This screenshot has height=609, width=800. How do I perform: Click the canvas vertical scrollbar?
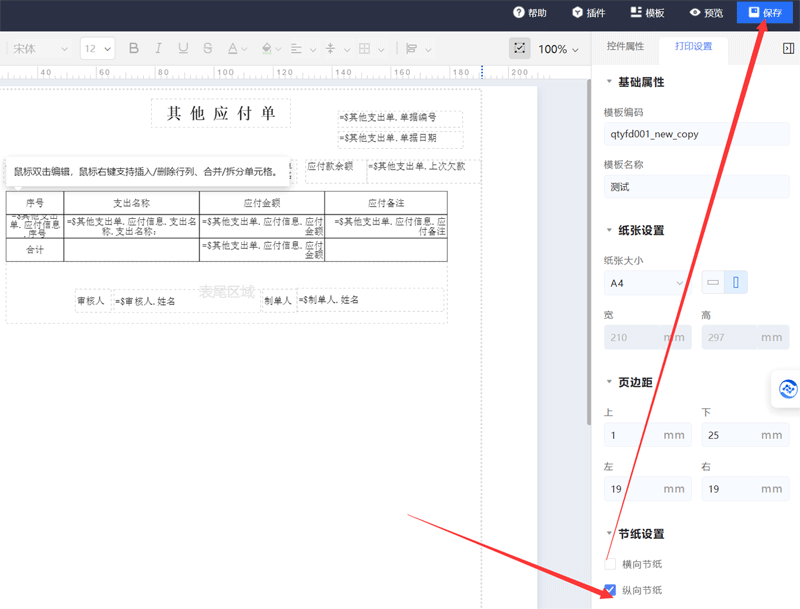coord(589,252)
